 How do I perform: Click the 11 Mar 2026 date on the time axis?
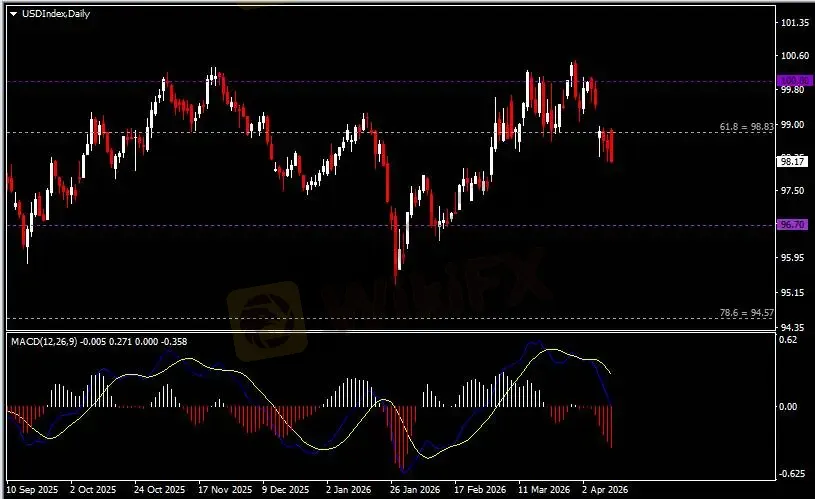tap(542, 491)
